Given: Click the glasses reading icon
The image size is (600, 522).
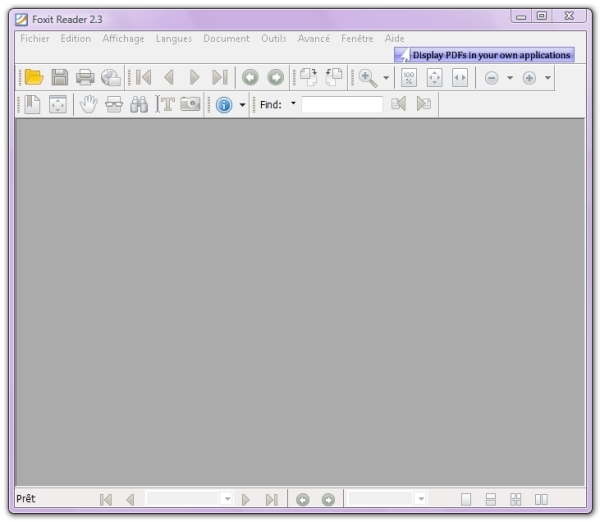Looking at the screenshot, I should tap(114, 104).
